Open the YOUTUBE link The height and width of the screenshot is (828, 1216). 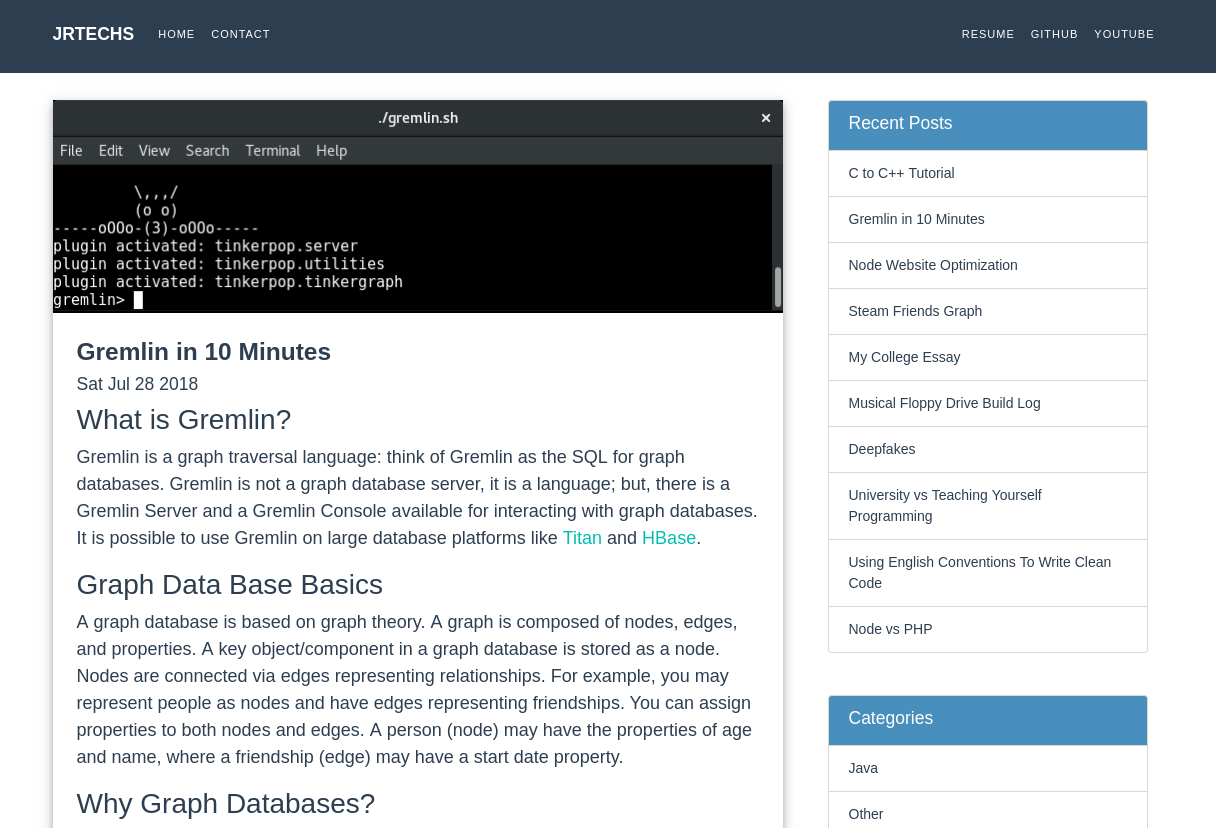1124,34
